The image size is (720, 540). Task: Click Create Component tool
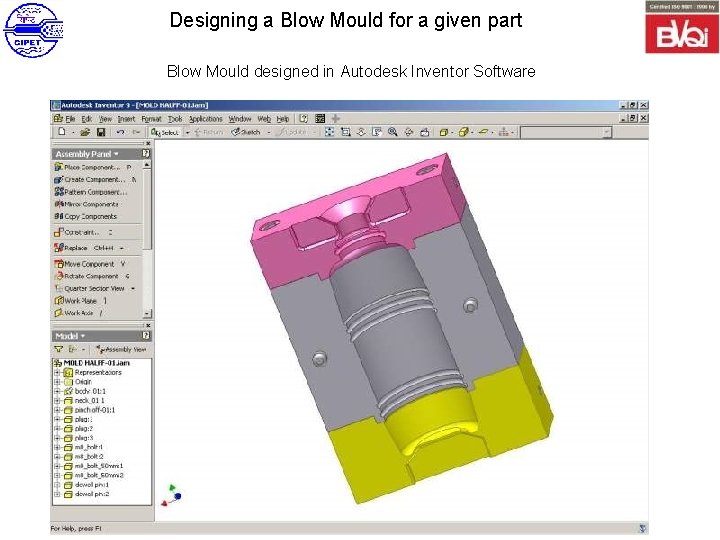coord(95,180)
